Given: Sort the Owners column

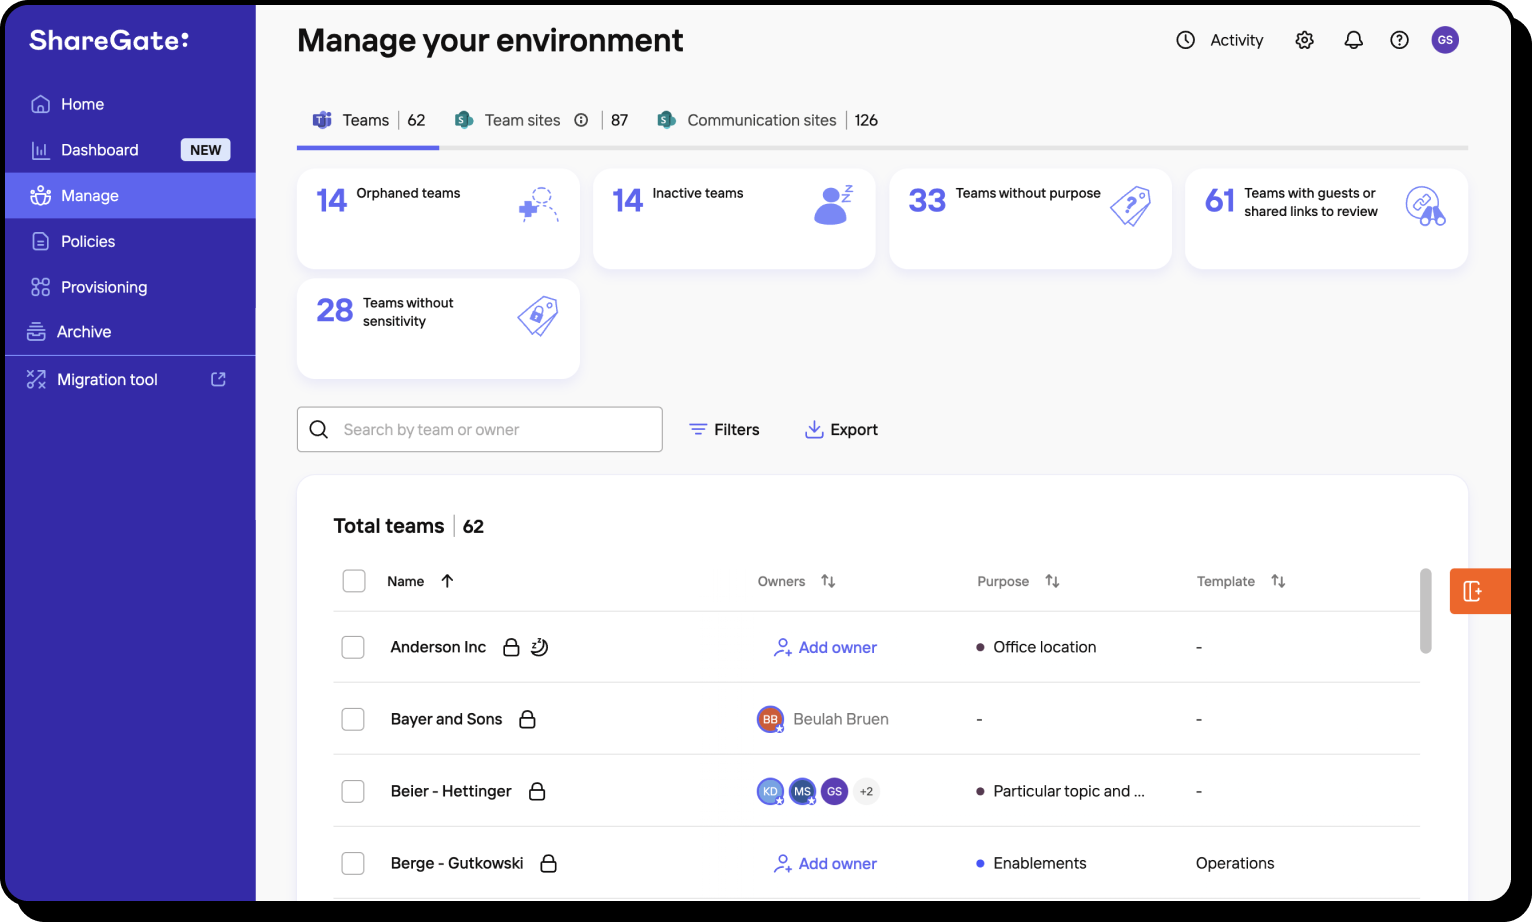Looking at the screenshot, I should click(x=828, y=581).
